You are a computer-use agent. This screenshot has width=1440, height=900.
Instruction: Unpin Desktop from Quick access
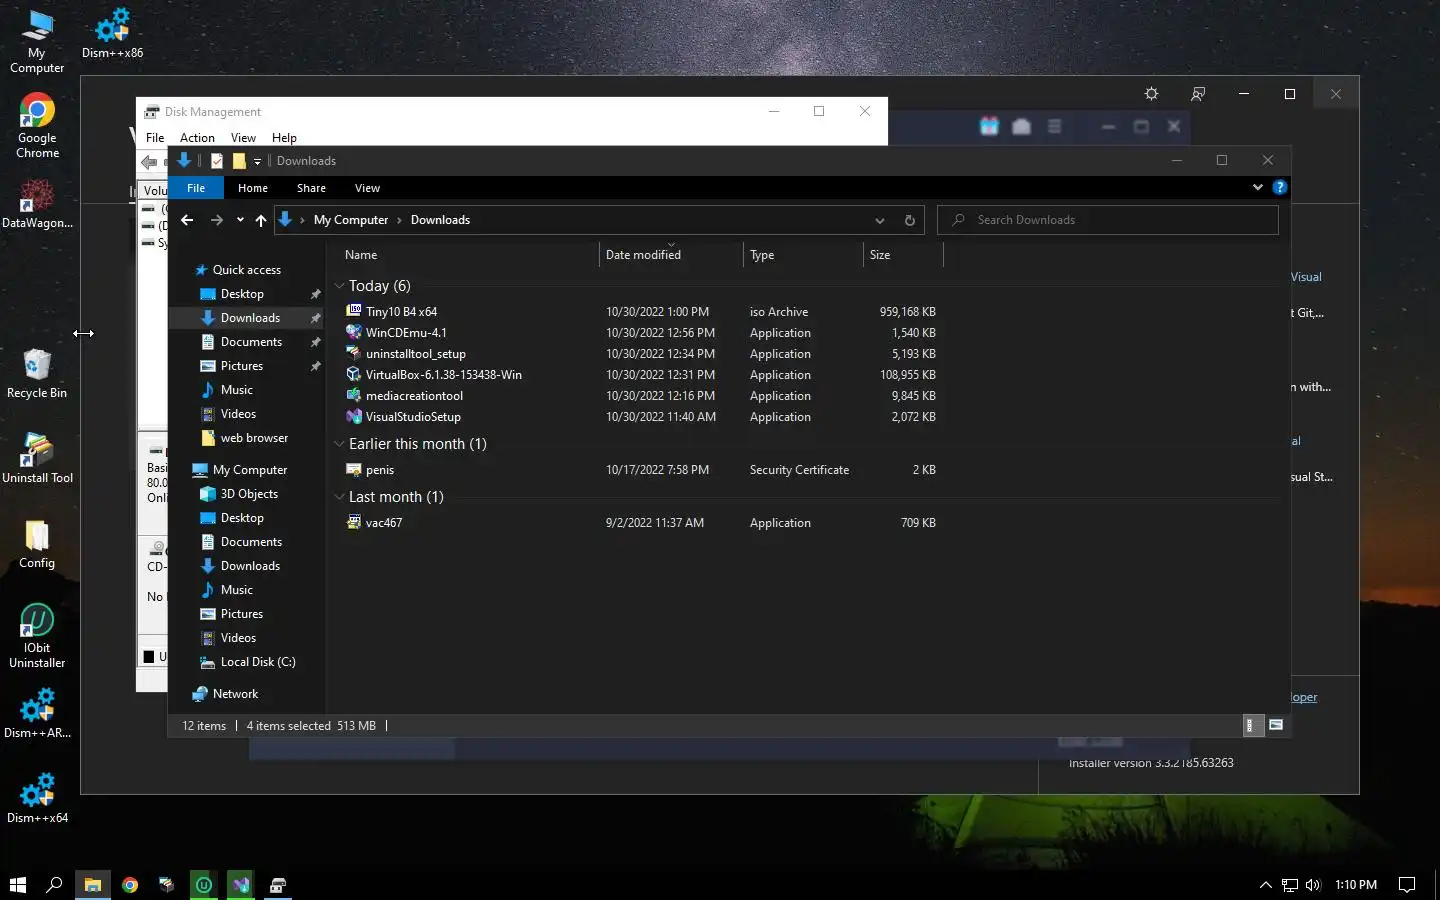pos(315,294)
